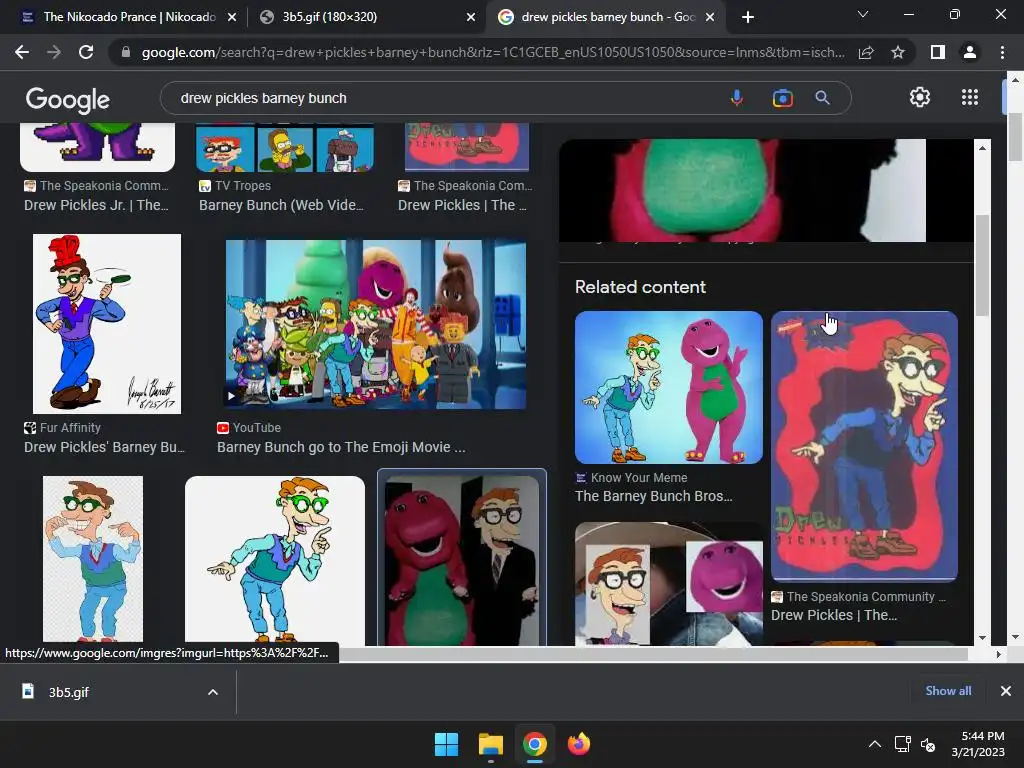The image size is (1024, 768).
Task: Open the grinning Drew Pickles thumbnail
Action: pos(93,560)
